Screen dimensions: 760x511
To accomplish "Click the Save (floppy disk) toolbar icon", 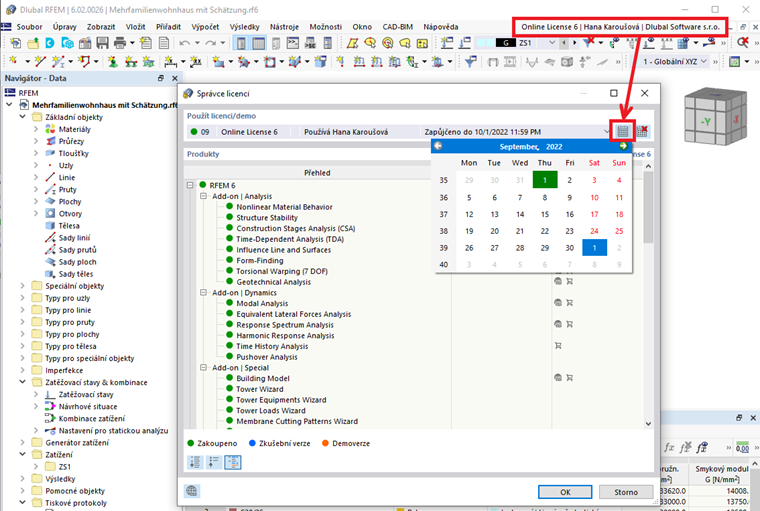I will [102, 43].
